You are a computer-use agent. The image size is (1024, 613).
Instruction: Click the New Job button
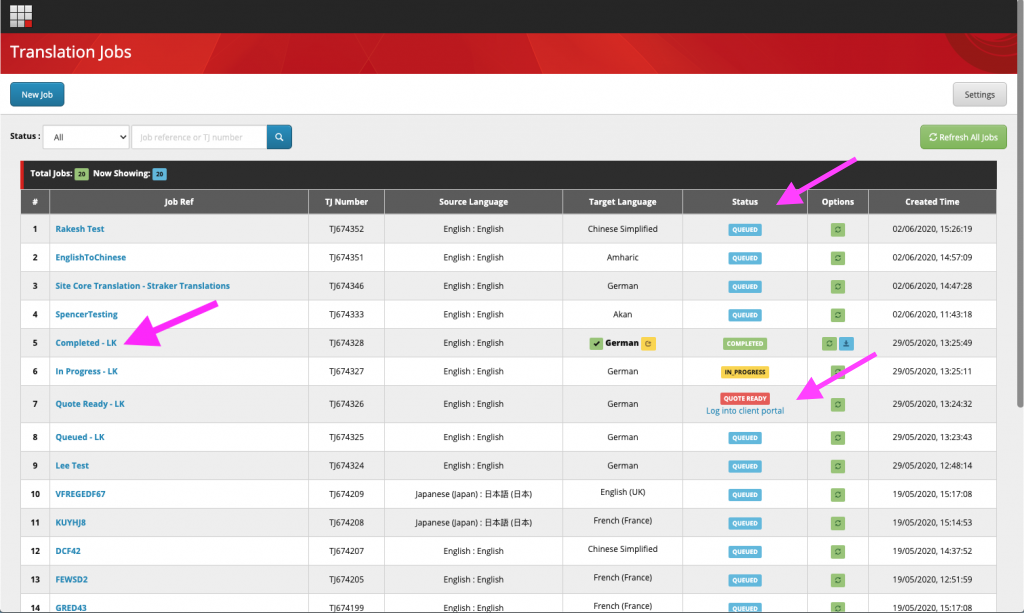[37, 95]
